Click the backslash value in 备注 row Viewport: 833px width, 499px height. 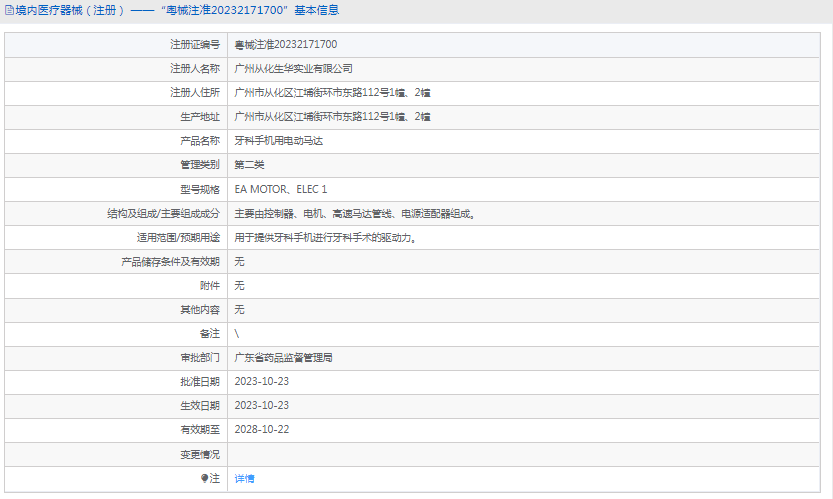[236, 334]
